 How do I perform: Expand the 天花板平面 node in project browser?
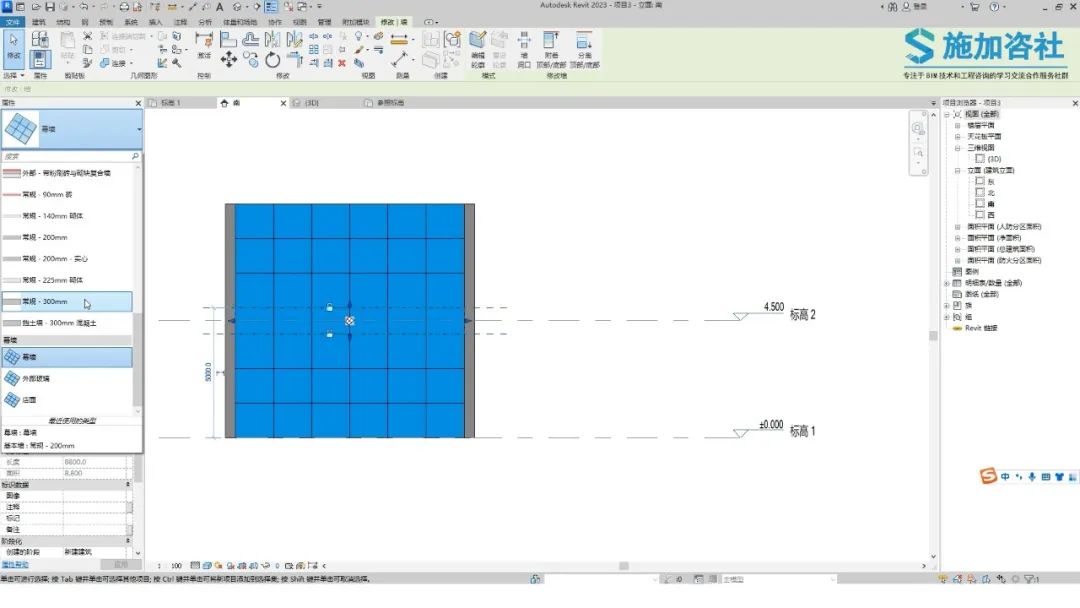click(957, 137)
